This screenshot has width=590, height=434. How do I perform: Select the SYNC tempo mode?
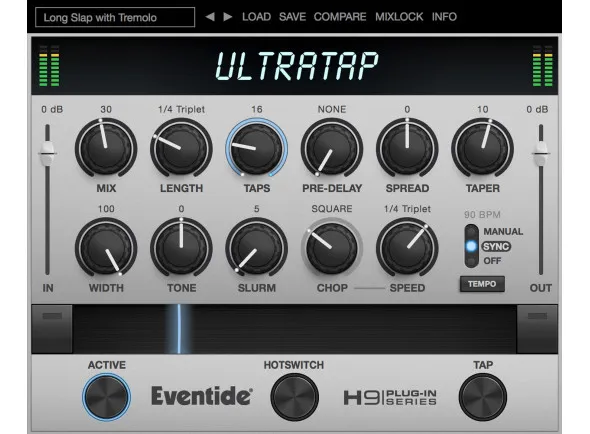(x=496, y=247)
